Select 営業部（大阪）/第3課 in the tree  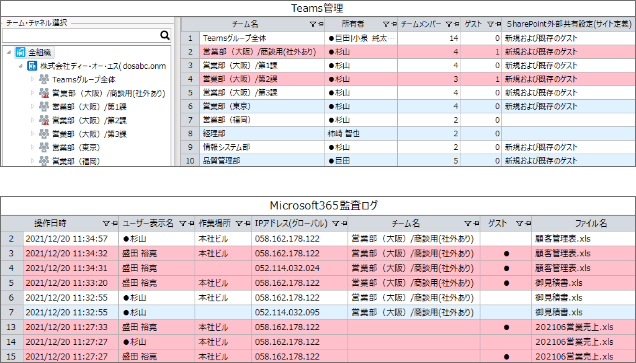[x=89, y=134]
